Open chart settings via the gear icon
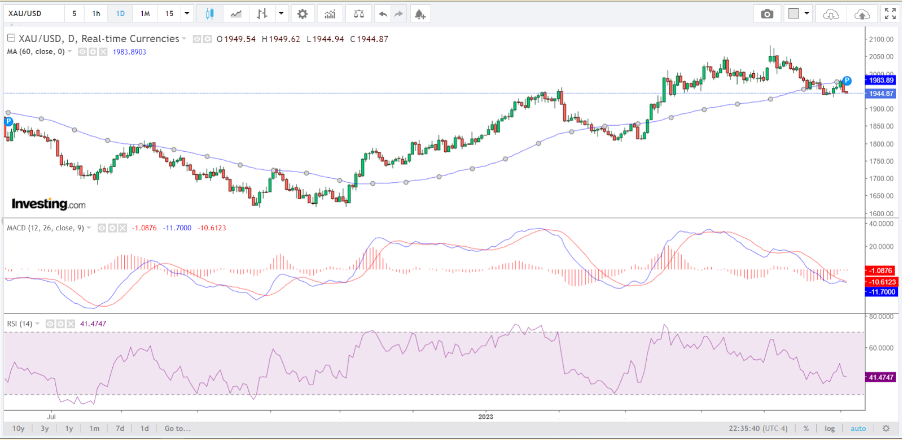This screenshot has width=902, height=440. (x=302, y=14)
